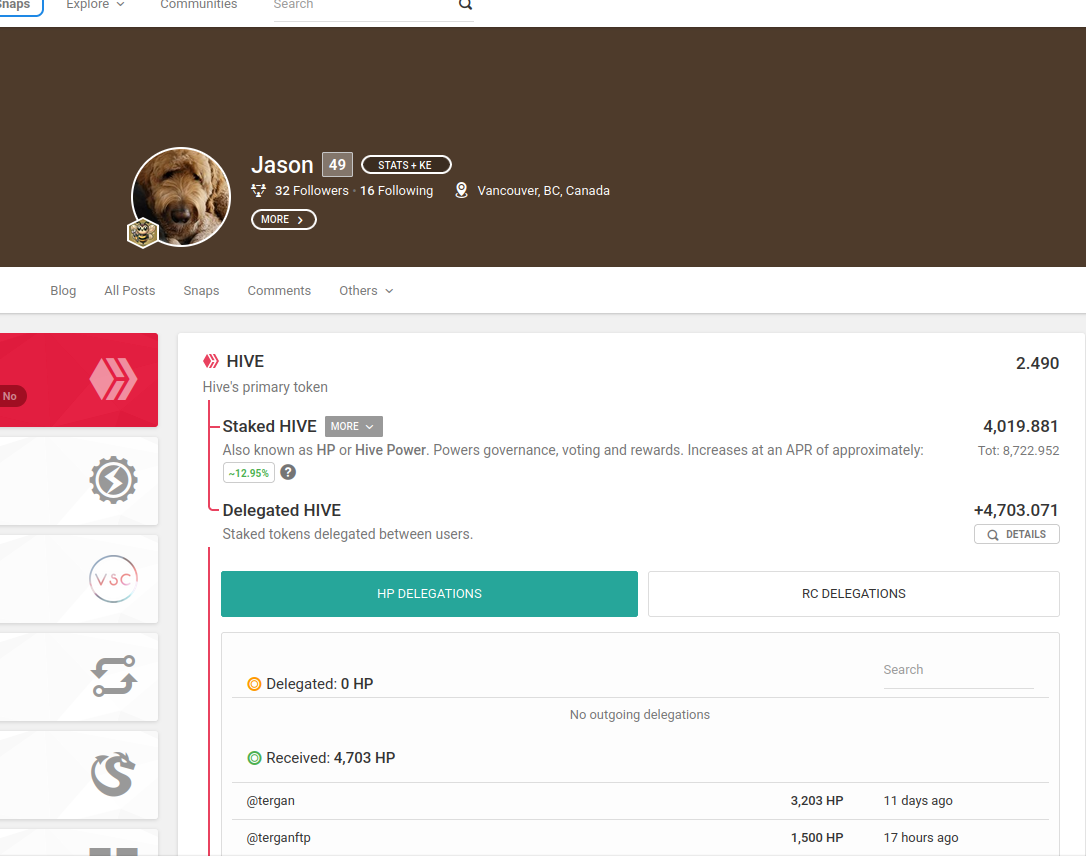
Task: Click the 'Received: 4,703 HP' label
Action: pyautogui.click(x=330, y=758)
